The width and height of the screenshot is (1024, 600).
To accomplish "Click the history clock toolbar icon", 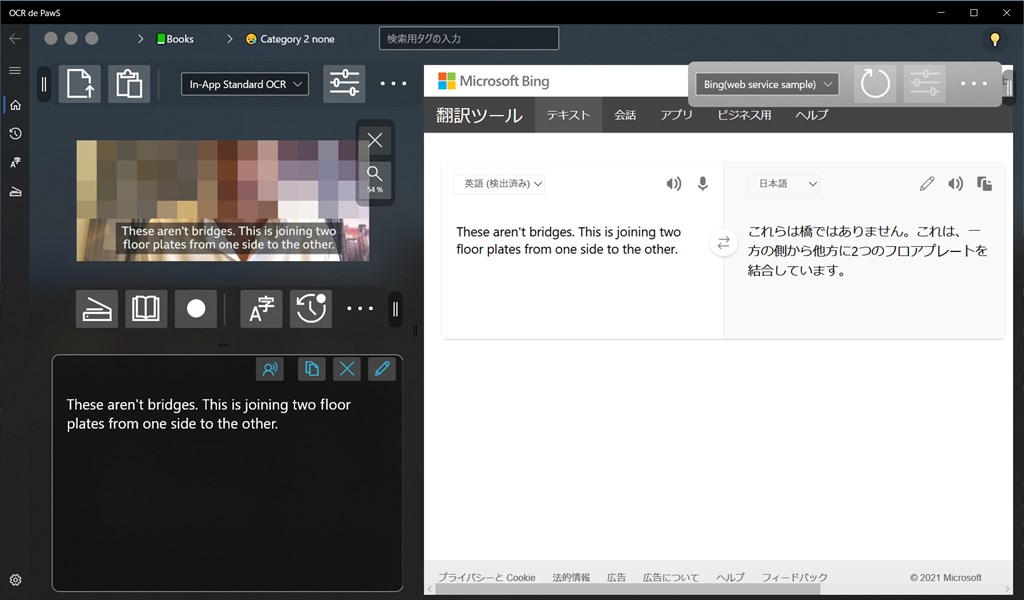I will point(311,309).
